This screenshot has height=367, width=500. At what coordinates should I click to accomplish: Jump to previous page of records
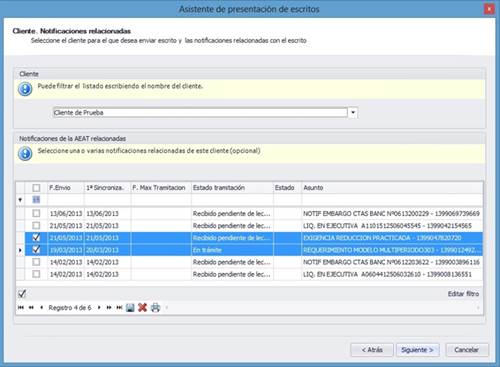tap(31, 307)
